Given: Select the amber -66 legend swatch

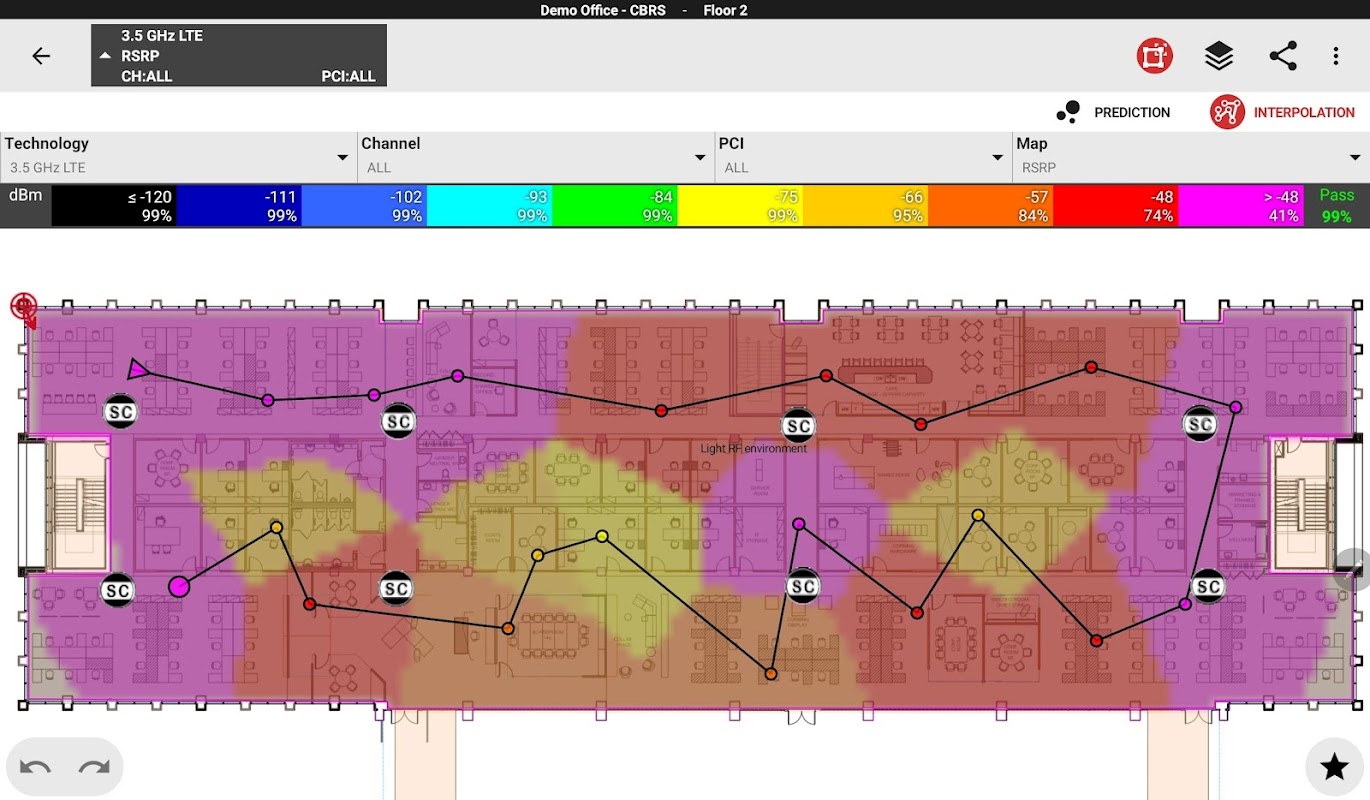Looking at the screenshot, I should point(865,206).
